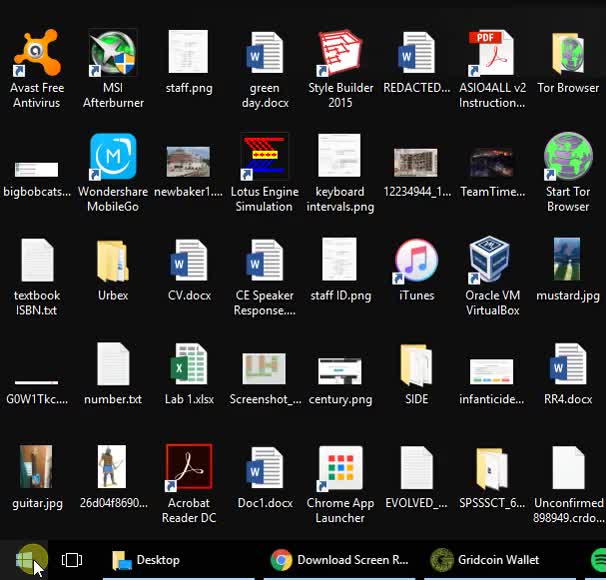
Task: Select the SPSSSCT_6 folder
Action: tap(492, 469)
